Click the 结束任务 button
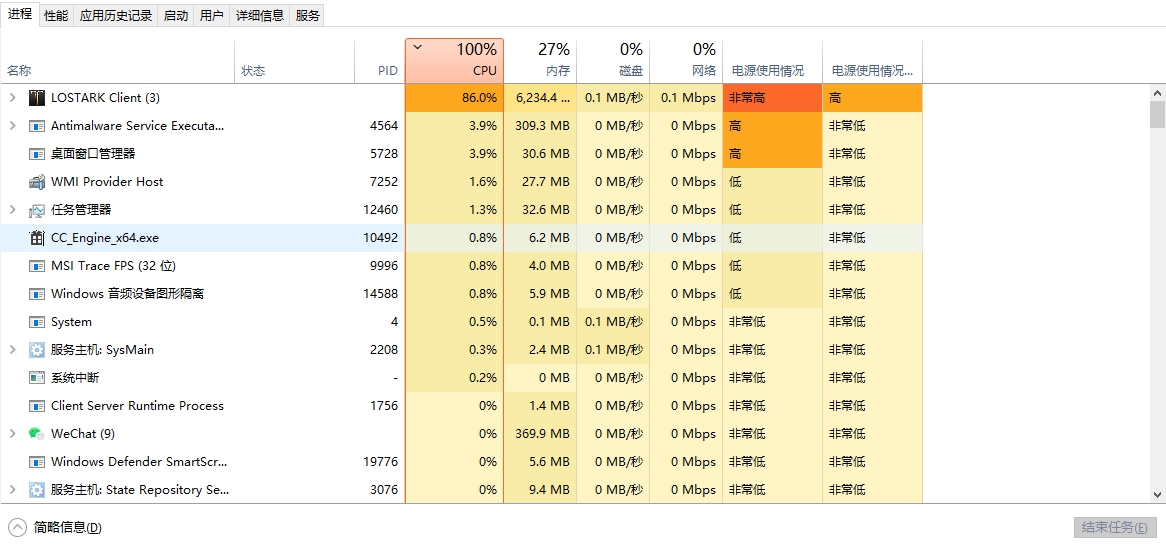Screen dimensions: 1166x552 [x=1115, y=527]
